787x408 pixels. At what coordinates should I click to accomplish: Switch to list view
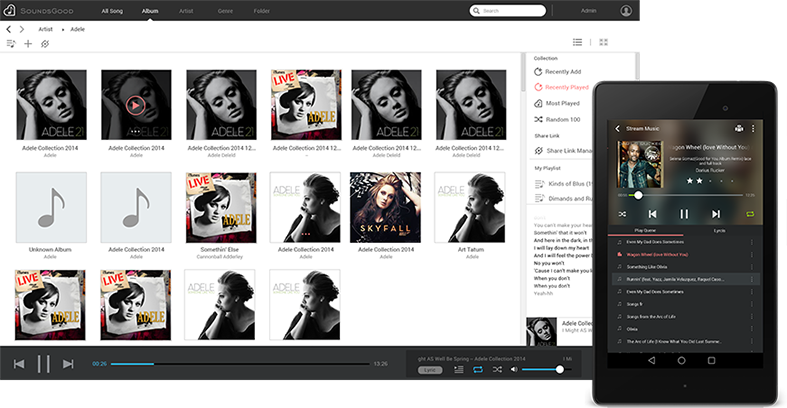(578, 42)
